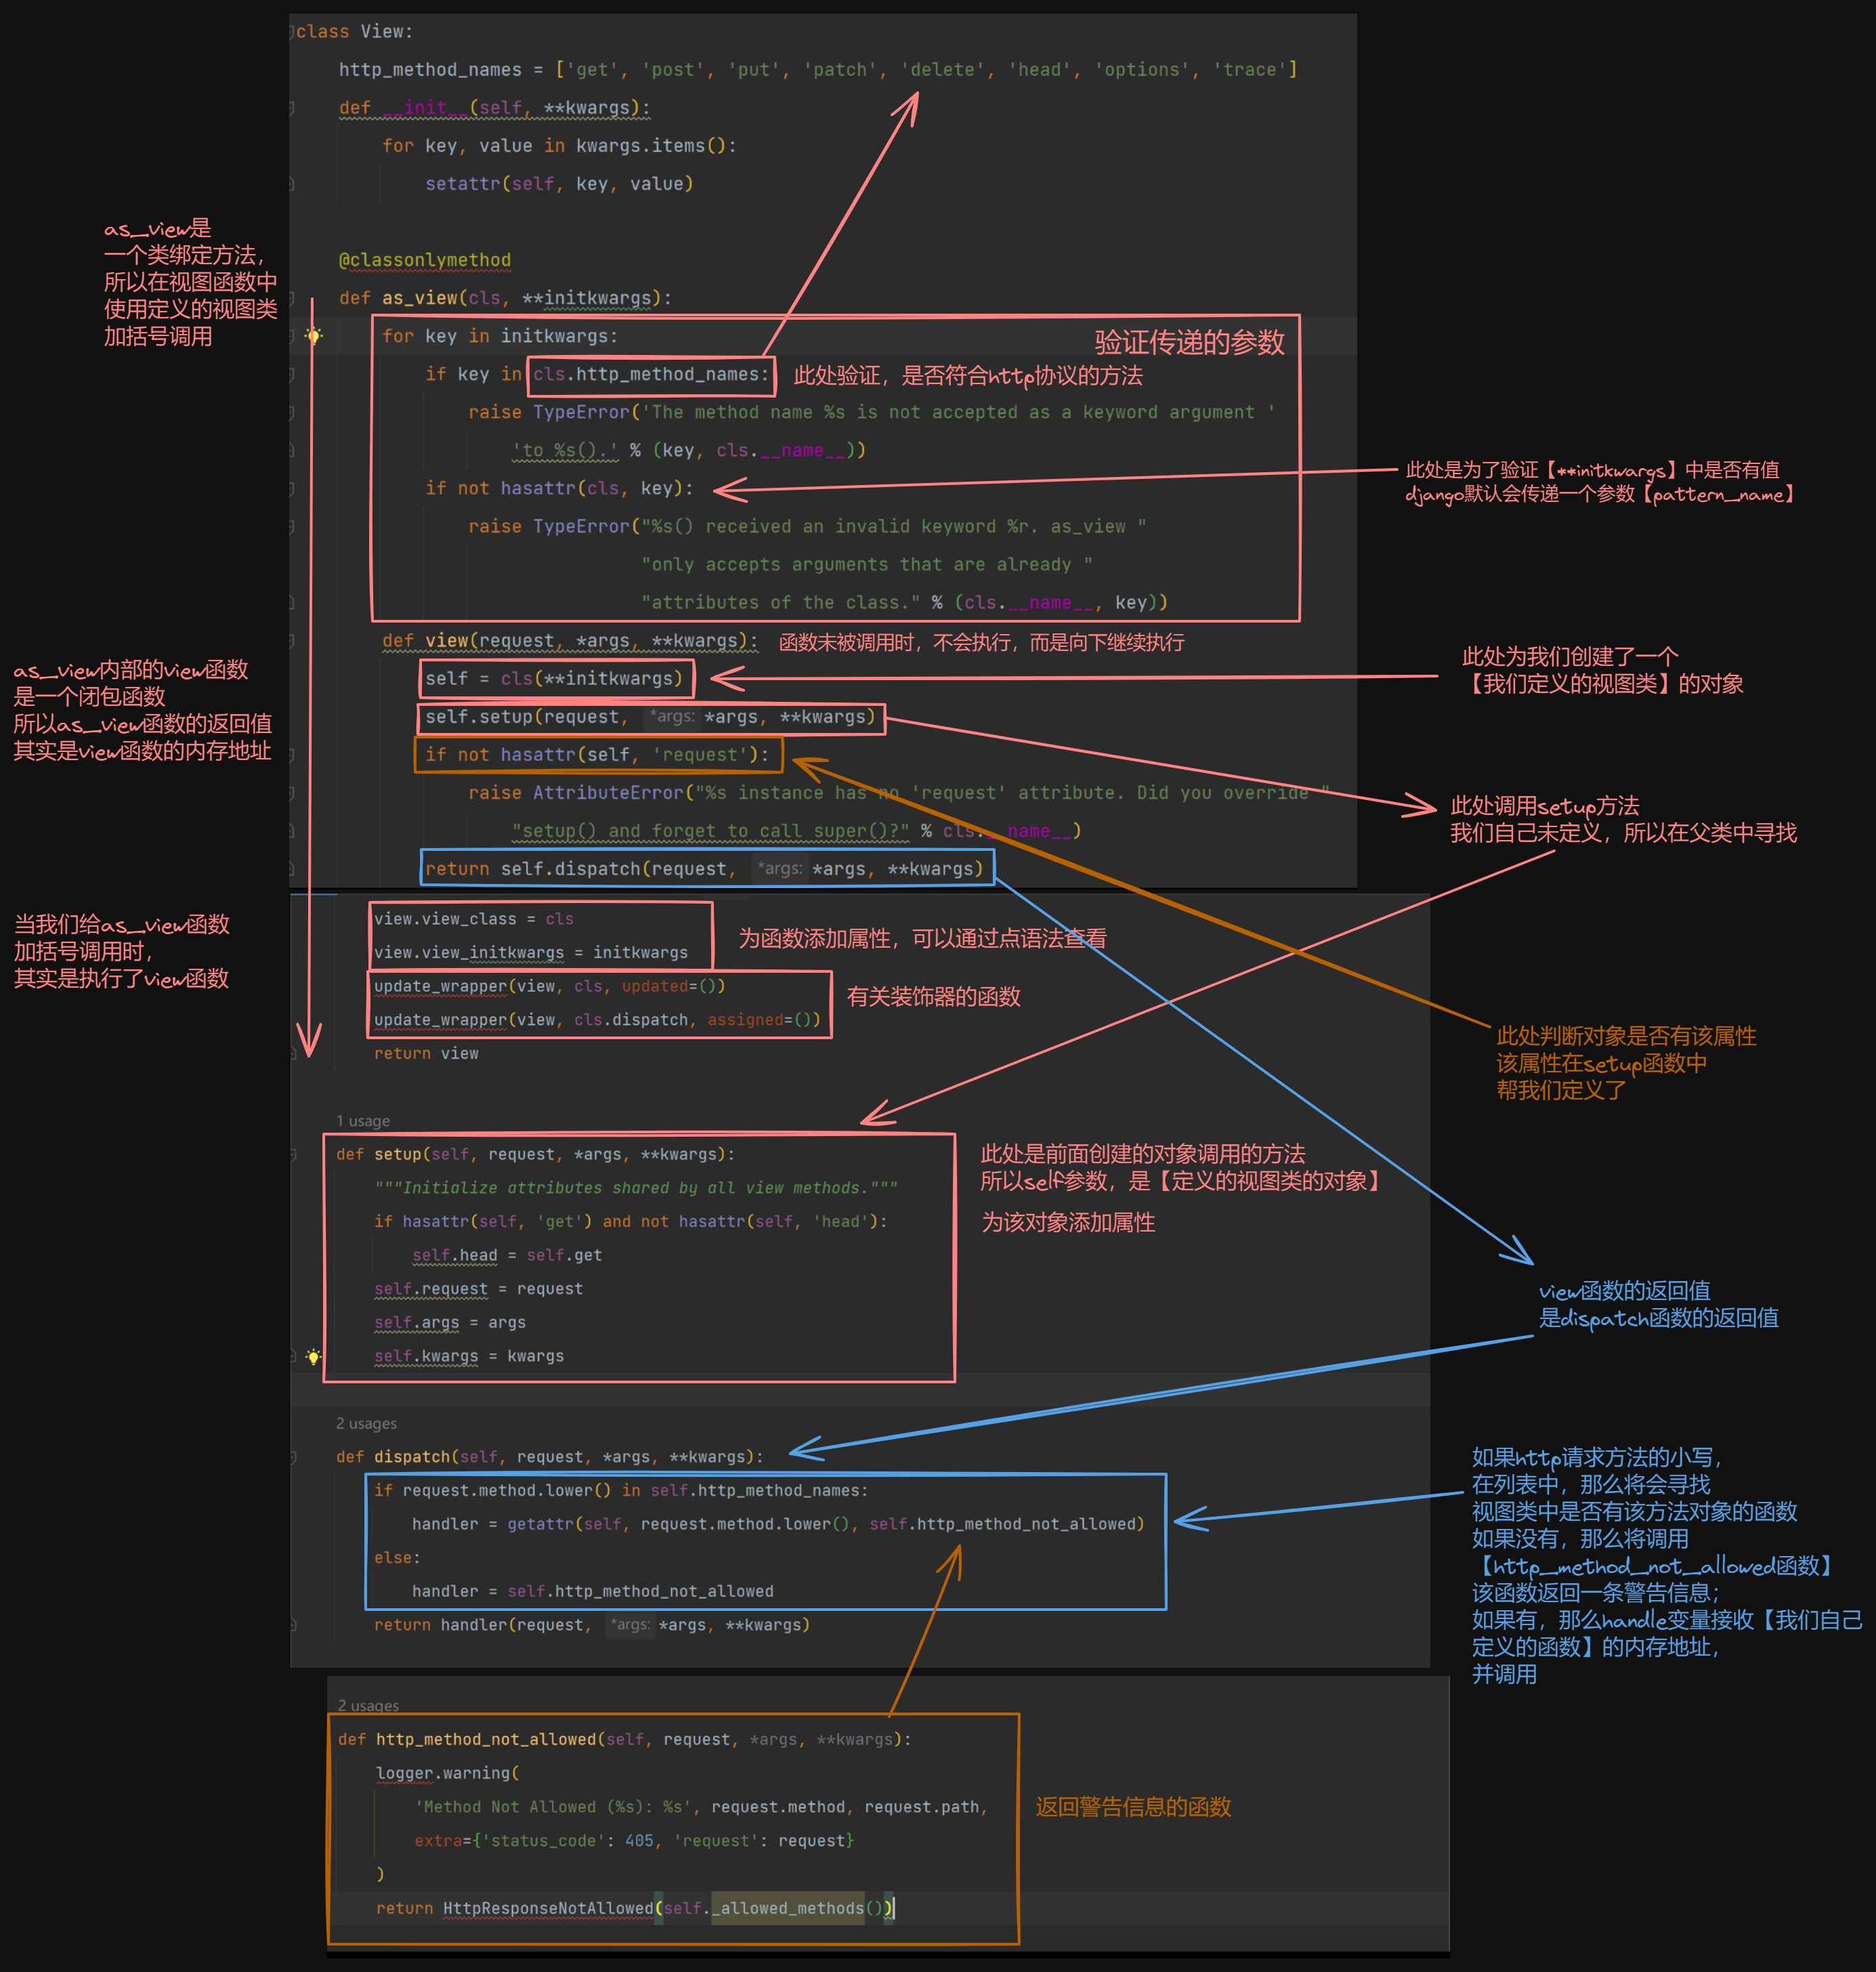
Task: Click 'handler = self.http_method_not_allowed' under else
Action: click(x=593, y=1591)
